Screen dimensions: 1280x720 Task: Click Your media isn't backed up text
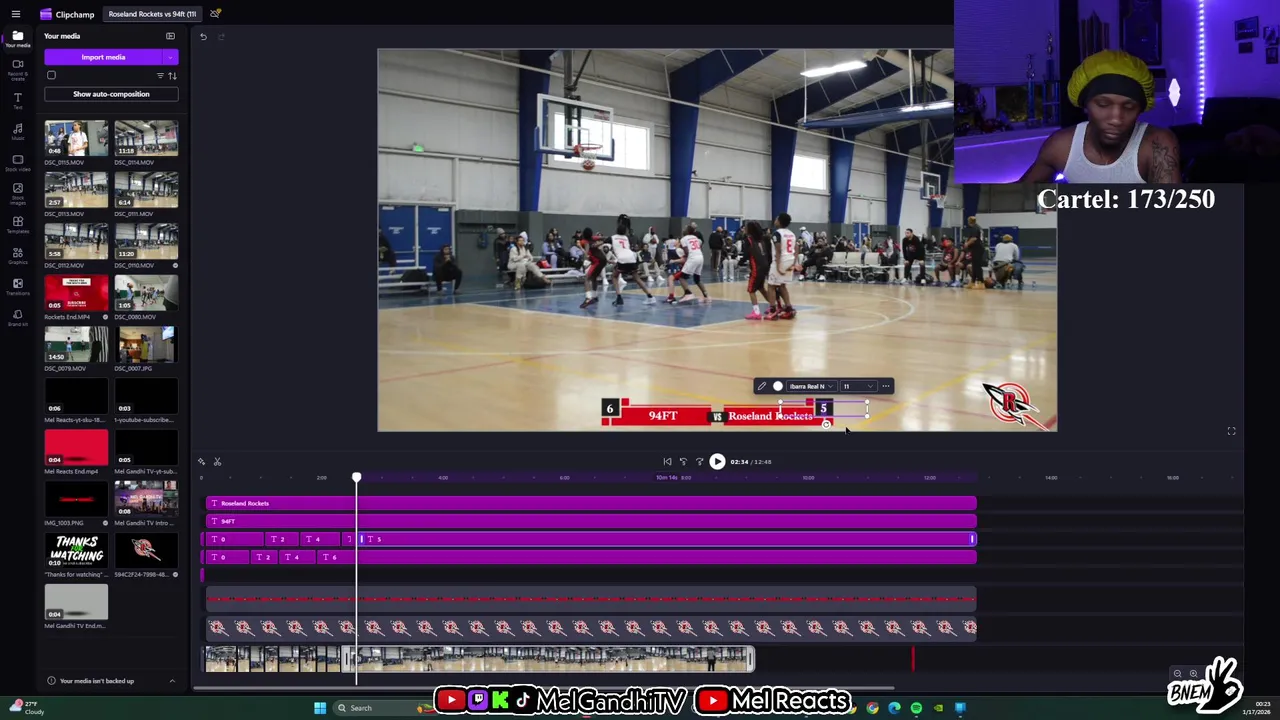point(97,681)
